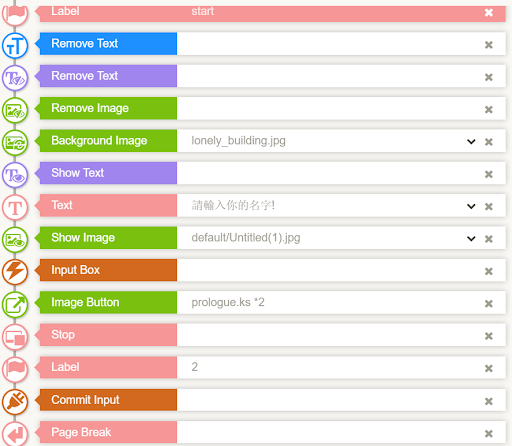Screen dimensions: 512x446
Task: Click the Commit Input plug icon
Action: coord(15,402)
